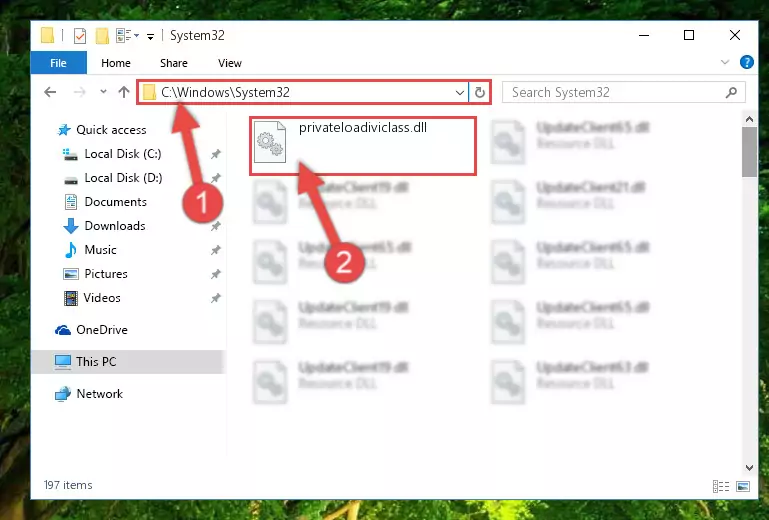Switch to Large icons view in status bar
Image resolution: width=769 pixels, height=520 pixels.
click(x=743, y=486)
